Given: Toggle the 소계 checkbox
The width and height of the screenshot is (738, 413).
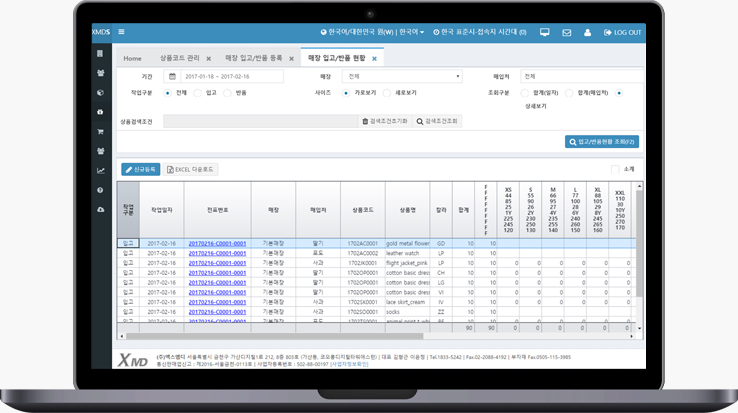Looking at the screenshot, I should pos(615,169).
